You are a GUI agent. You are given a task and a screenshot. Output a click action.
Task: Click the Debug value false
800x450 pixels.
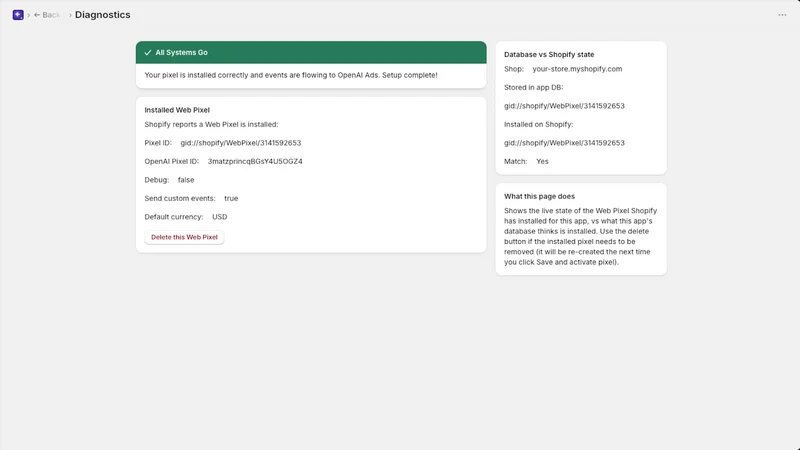click(186, 180)
